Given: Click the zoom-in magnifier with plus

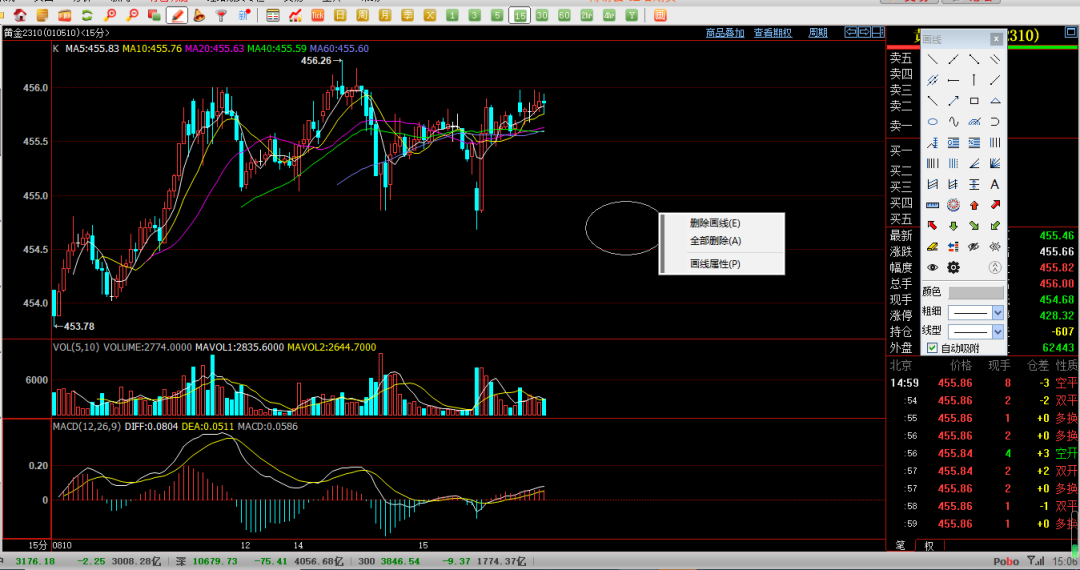Looking at the screenshot, I should click(110, 15).
